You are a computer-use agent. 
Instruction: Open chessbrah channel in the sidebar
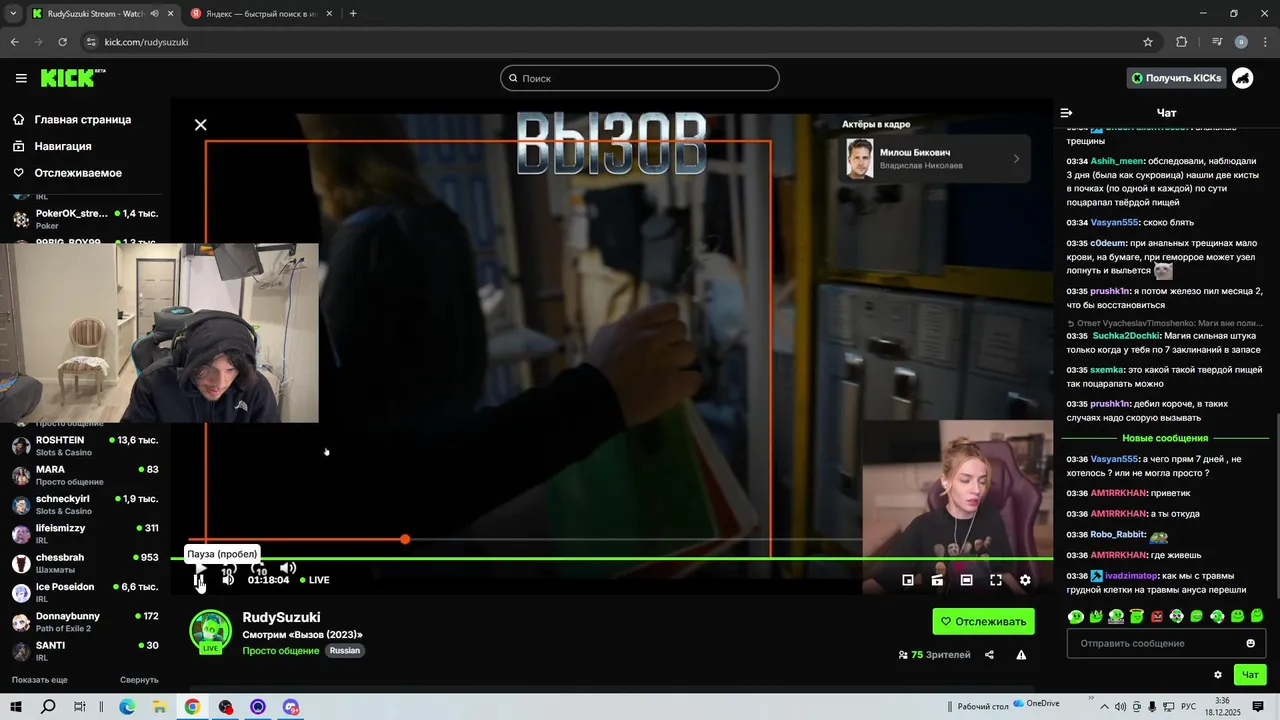[85, 563]
